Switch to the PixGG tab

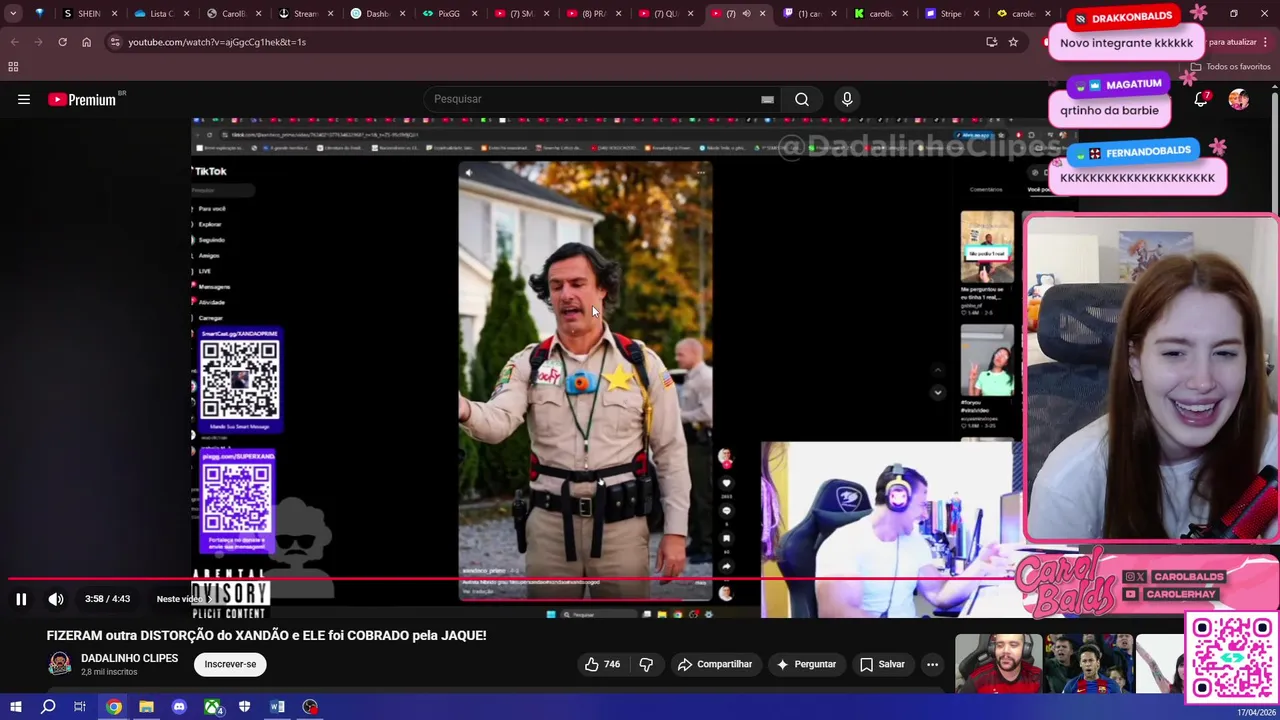tap(450, 14)
